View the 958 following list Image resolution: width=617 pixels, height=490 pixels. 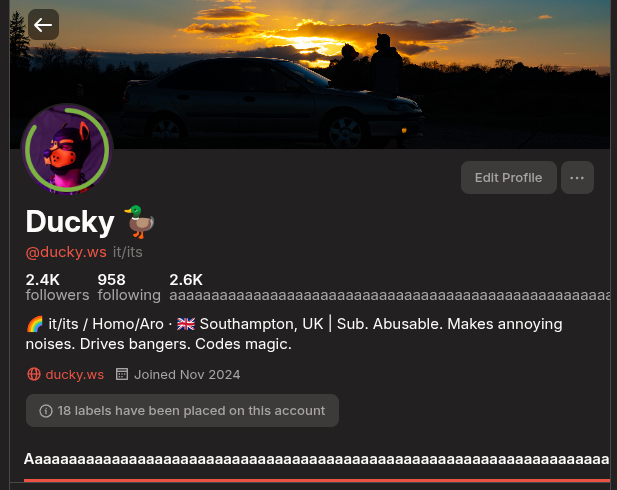129,287
